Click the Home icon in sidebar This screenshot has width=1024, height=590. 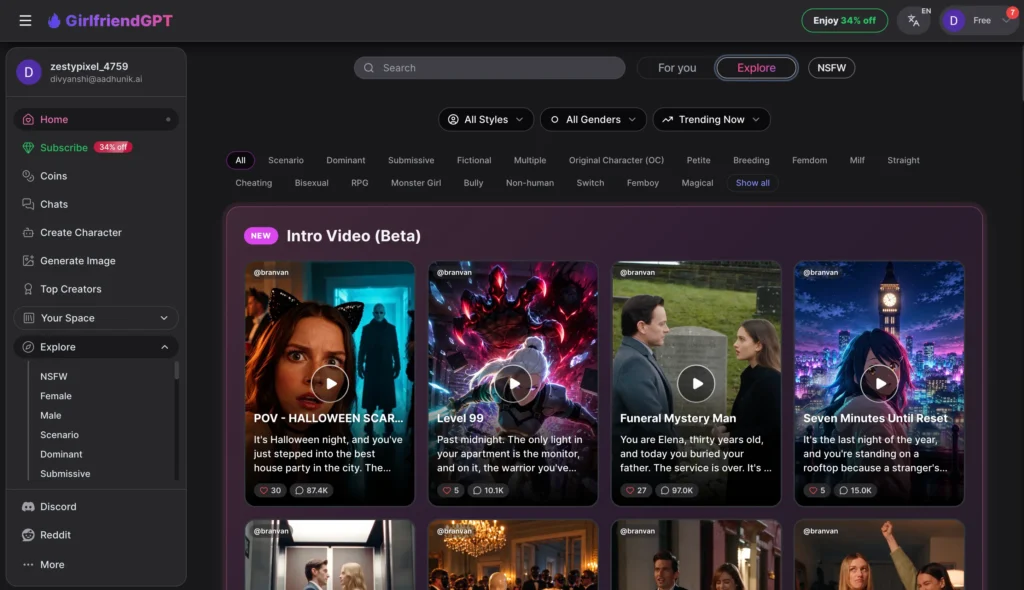coord(28,120)
